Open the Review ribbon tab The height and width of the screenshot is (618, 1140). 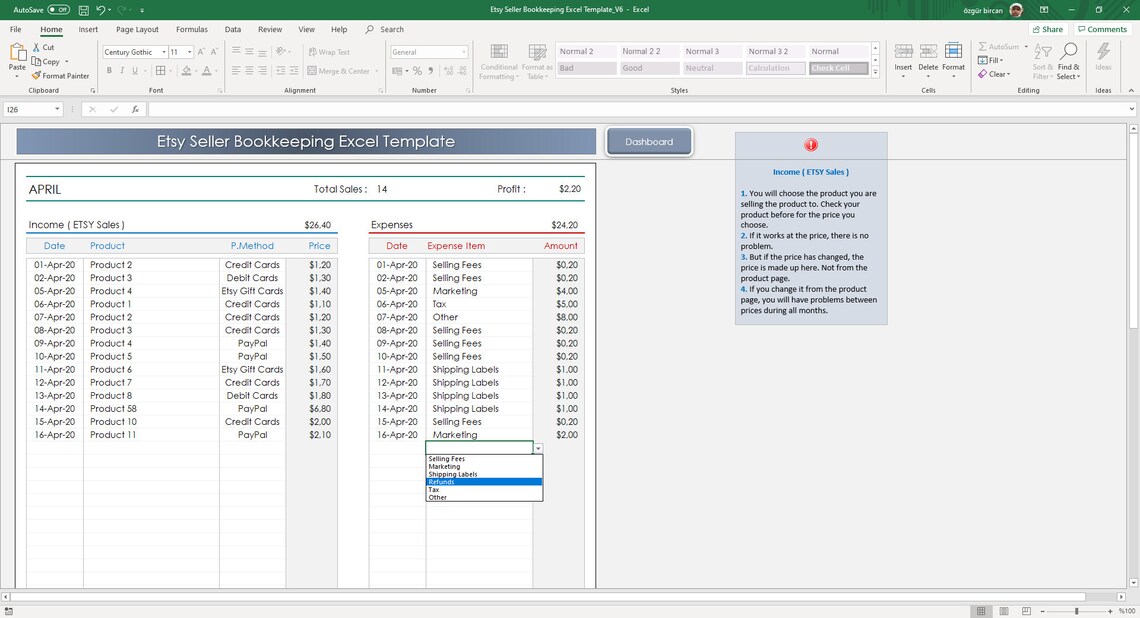pyautogui.click(x=272, y=29)
